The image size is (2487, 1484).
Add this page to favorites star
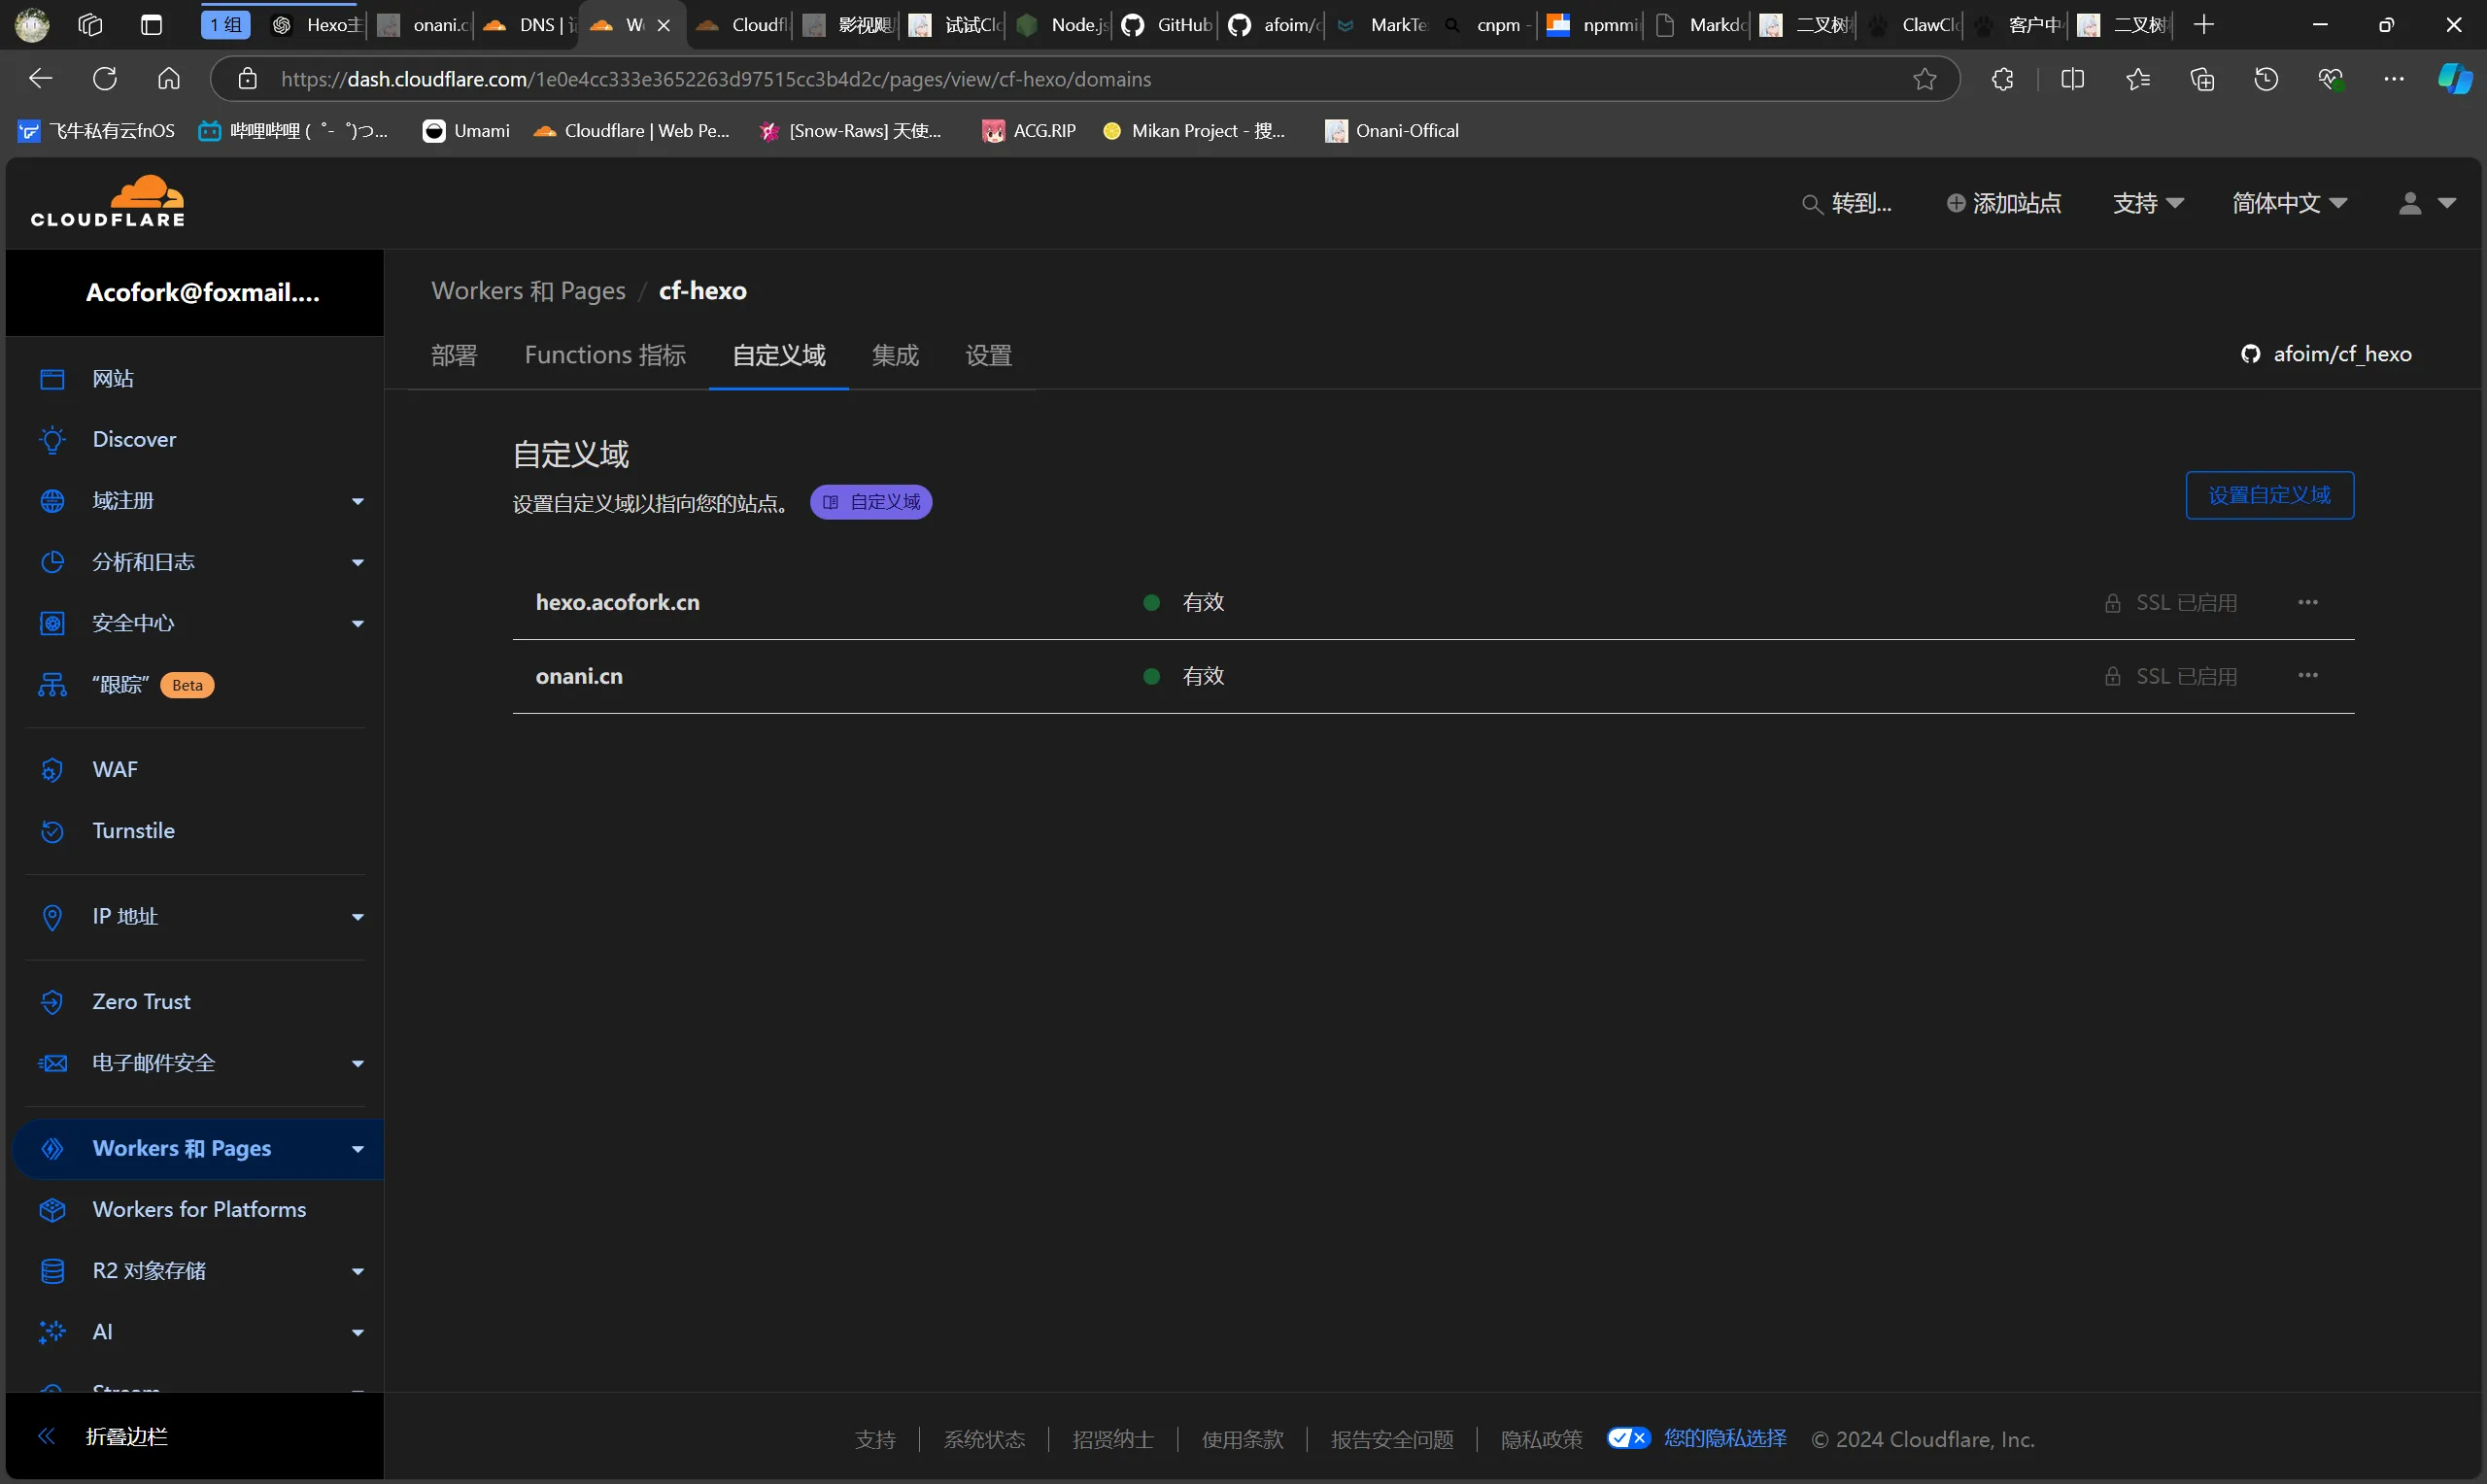click(x=1924, y=79)
